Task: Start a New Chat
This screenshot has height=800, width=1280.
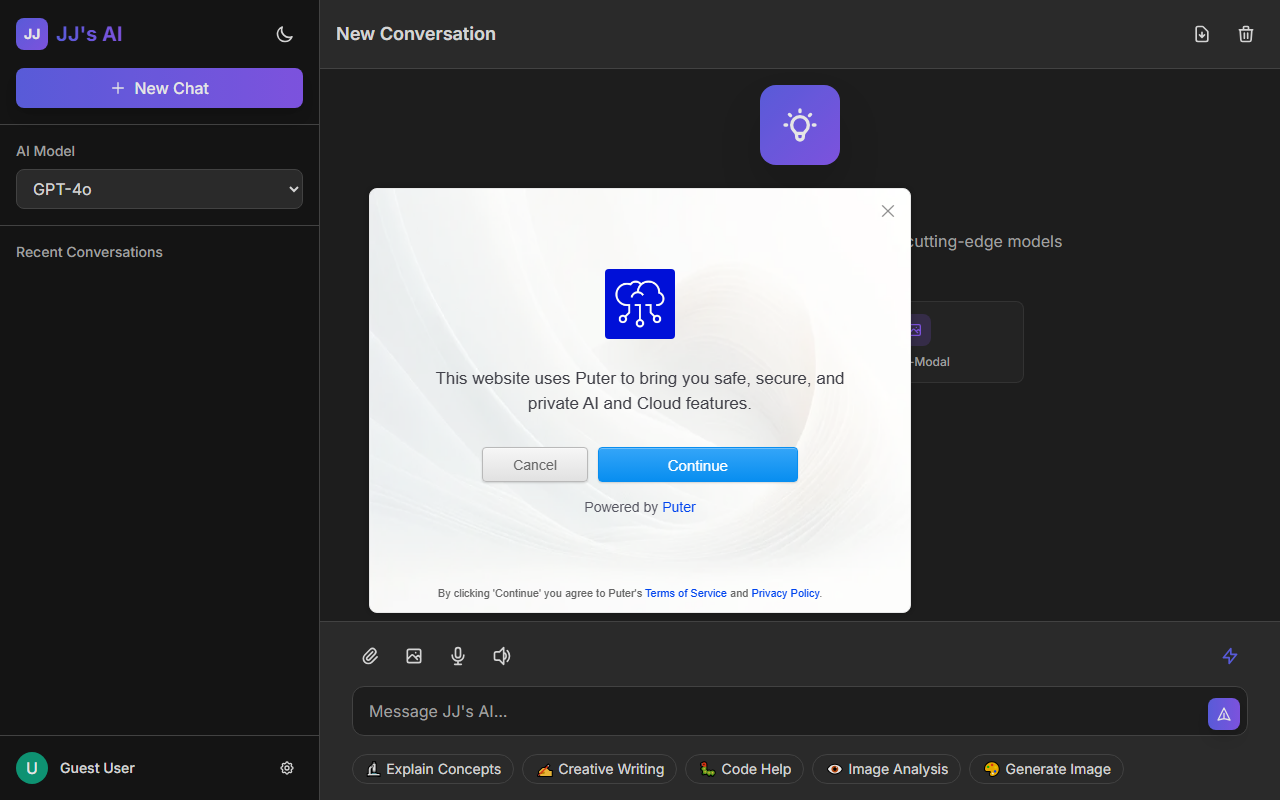Action: tap(159, 88)
